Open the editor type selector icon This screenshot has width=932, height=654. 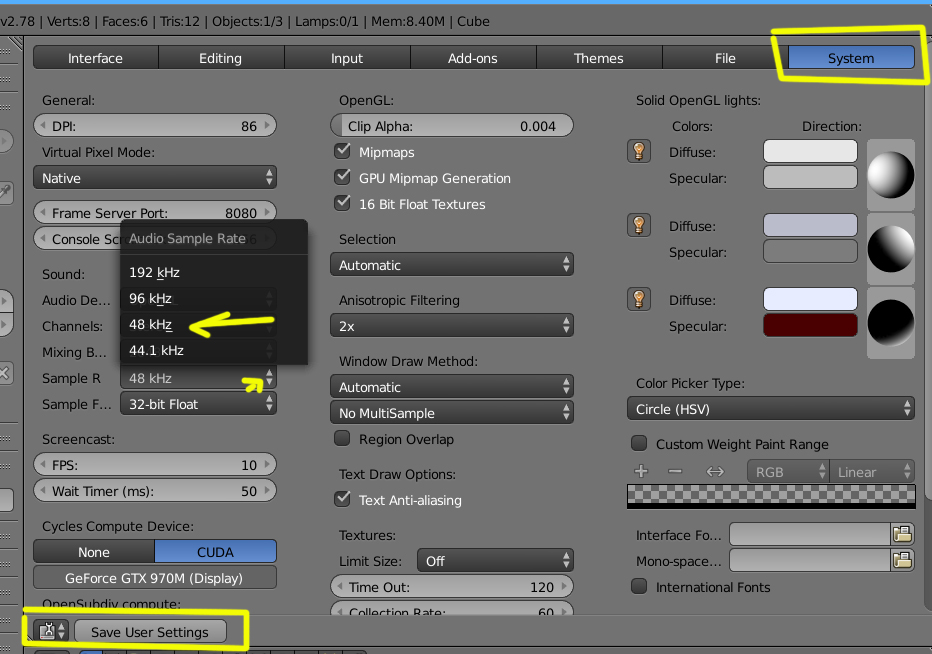[51, 631]
